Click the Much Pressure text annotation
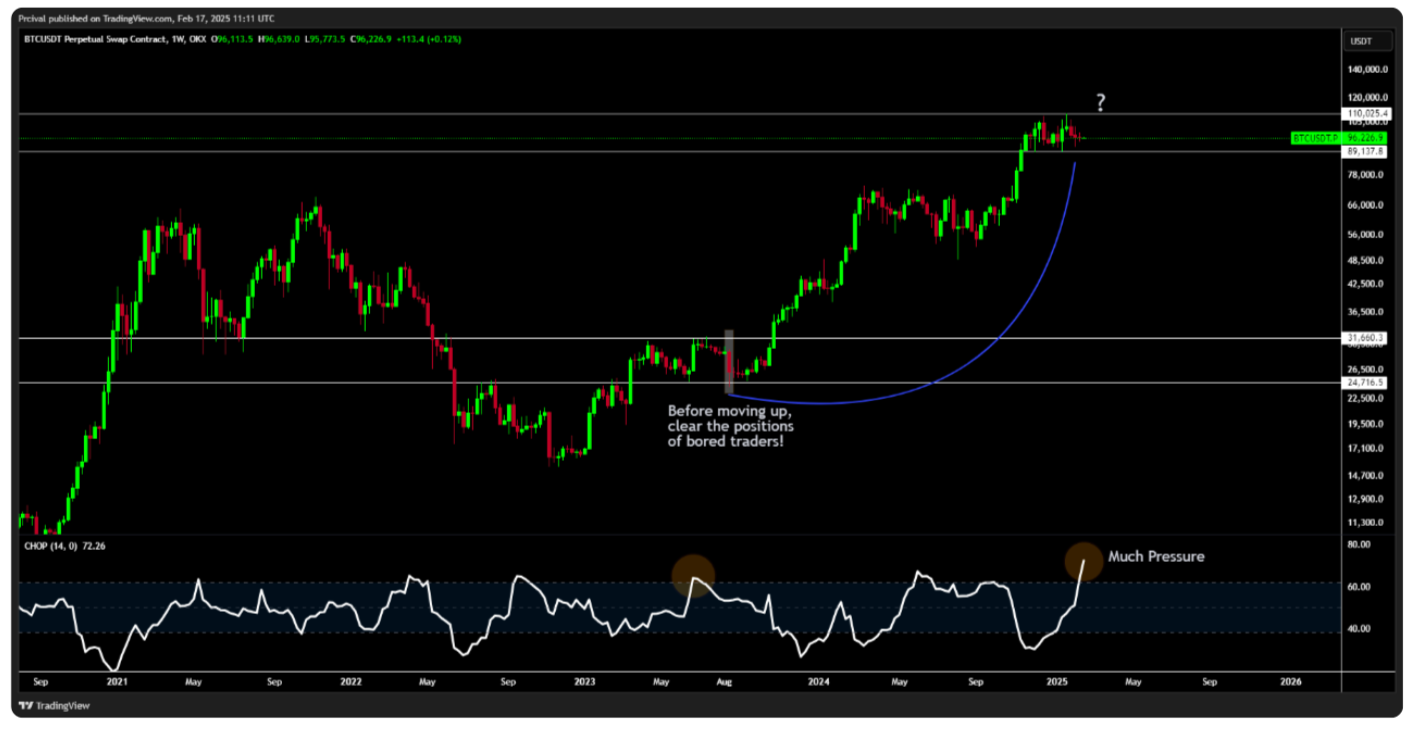Viewport: 1411px width, 729px height. click(1157, 556)
